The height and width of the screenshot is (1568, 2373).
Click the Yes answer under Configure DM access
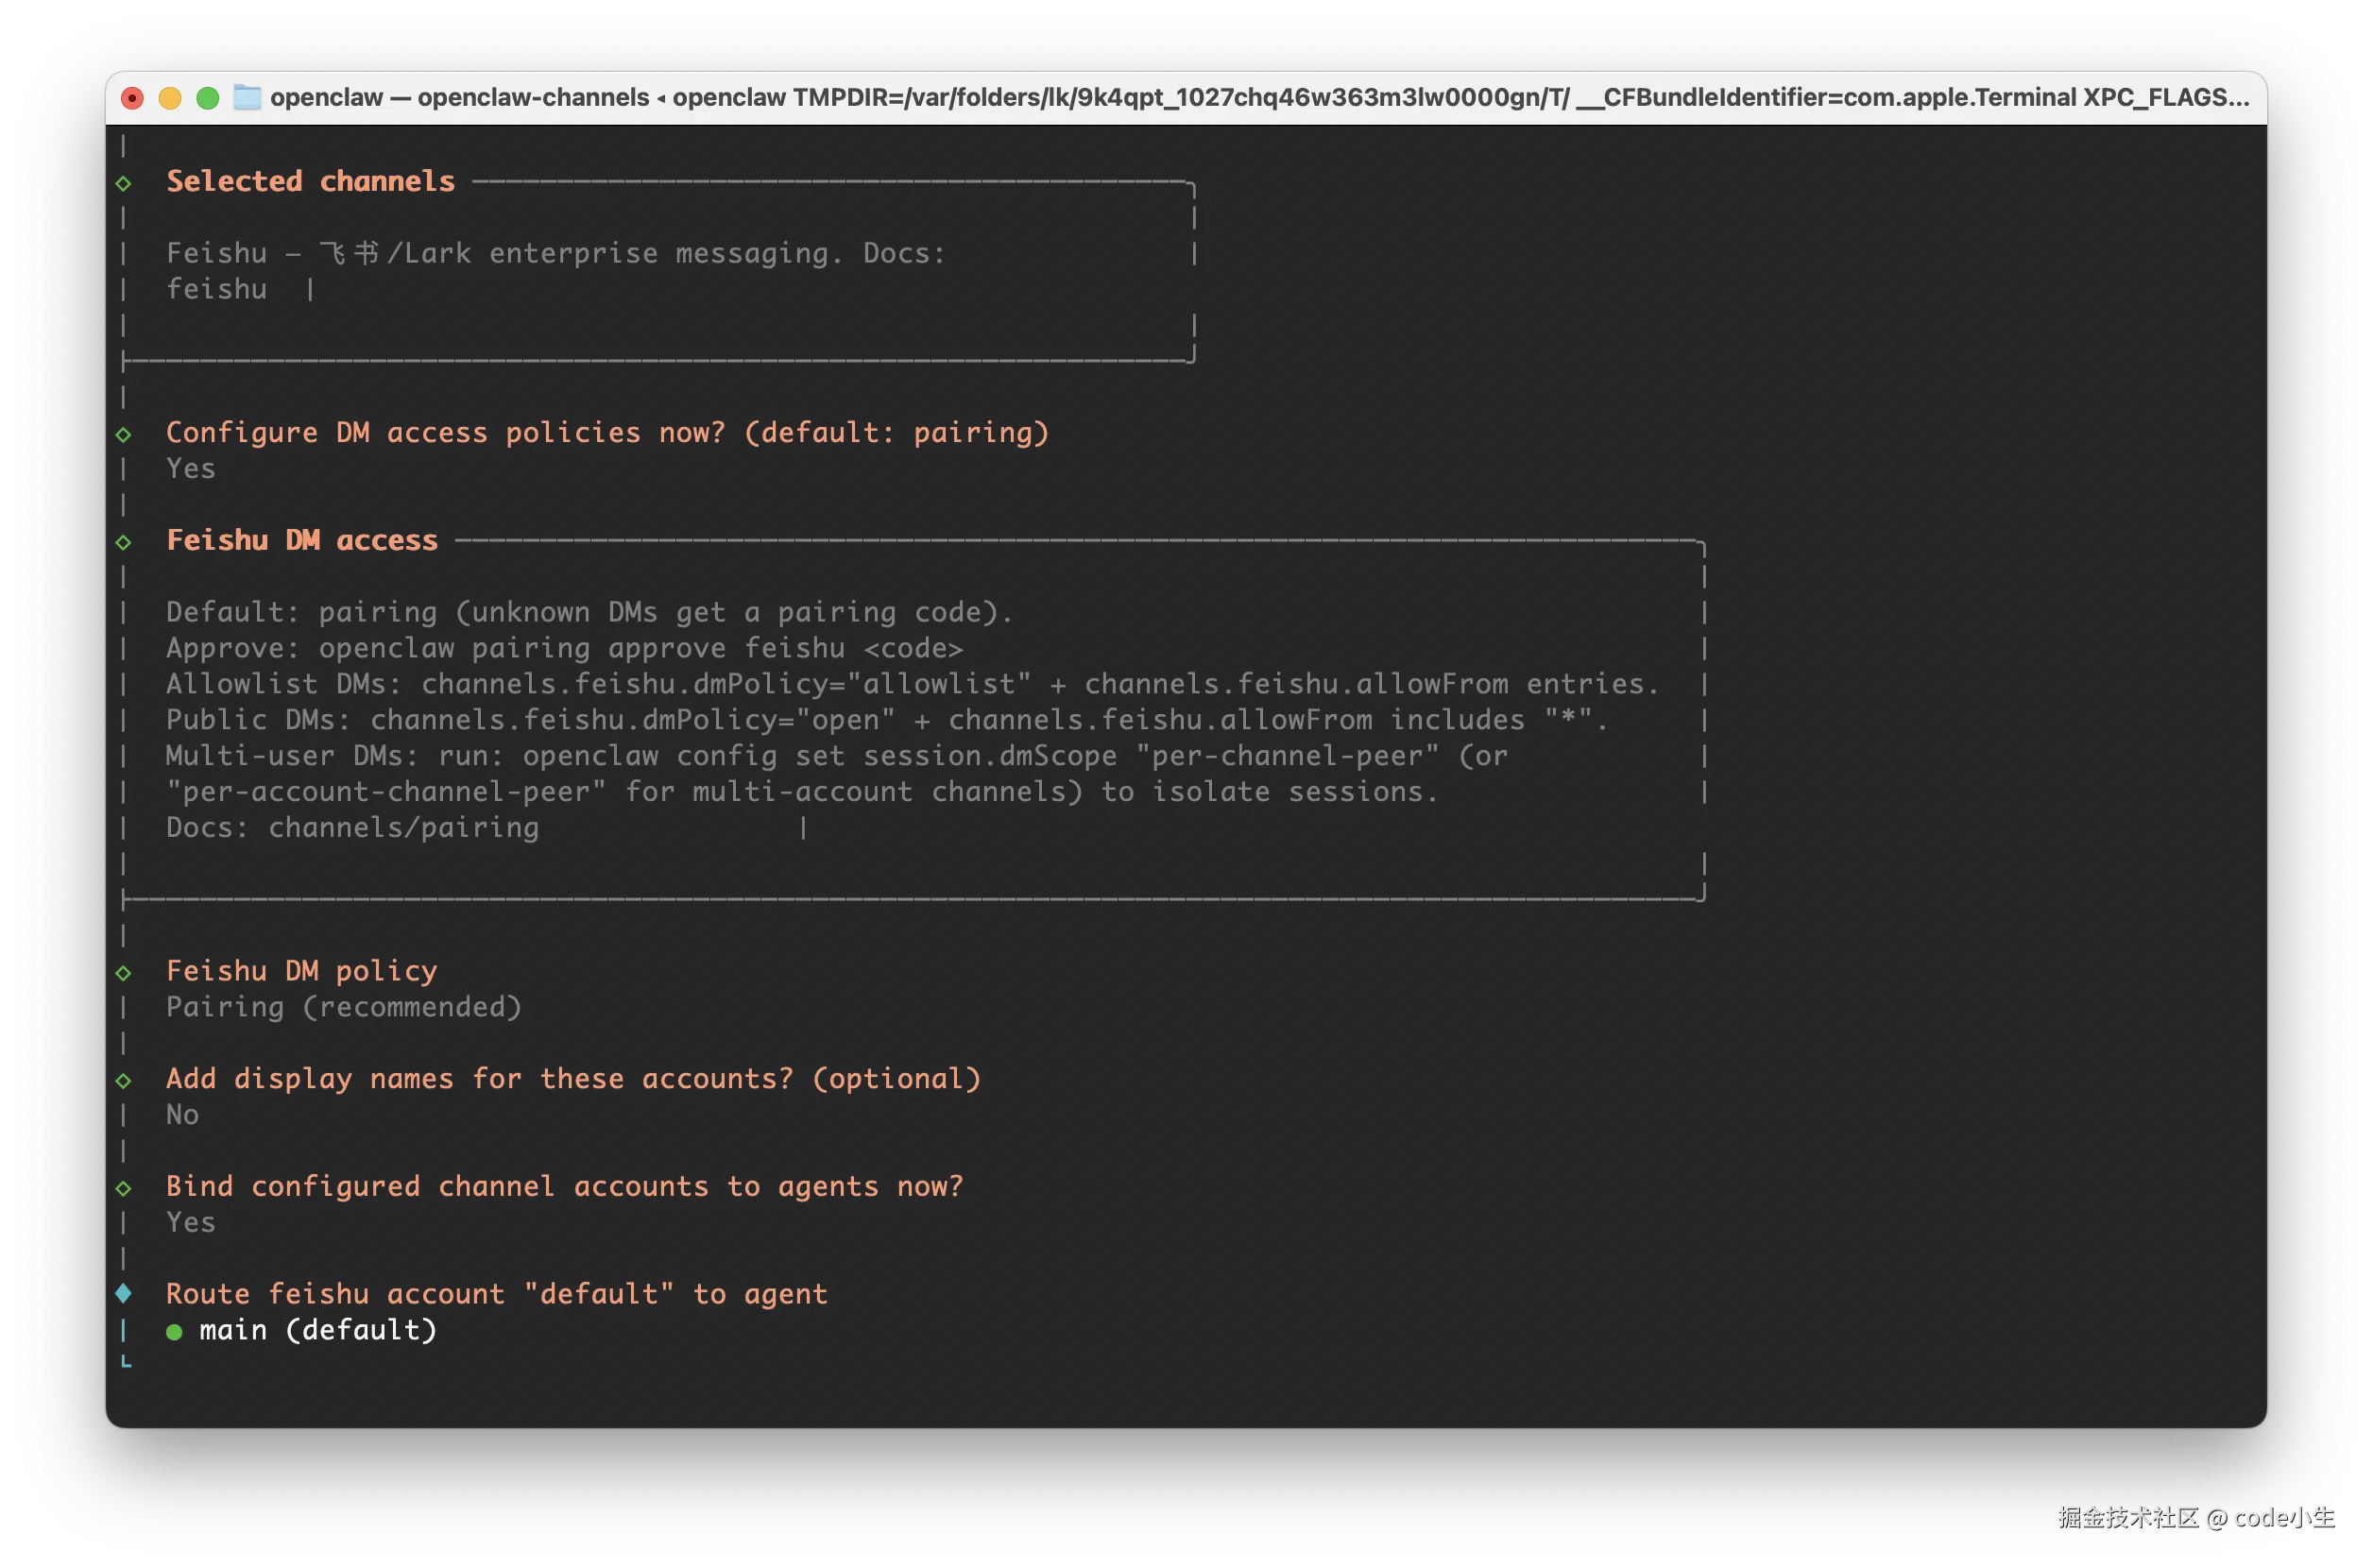(x=190, y=469)
